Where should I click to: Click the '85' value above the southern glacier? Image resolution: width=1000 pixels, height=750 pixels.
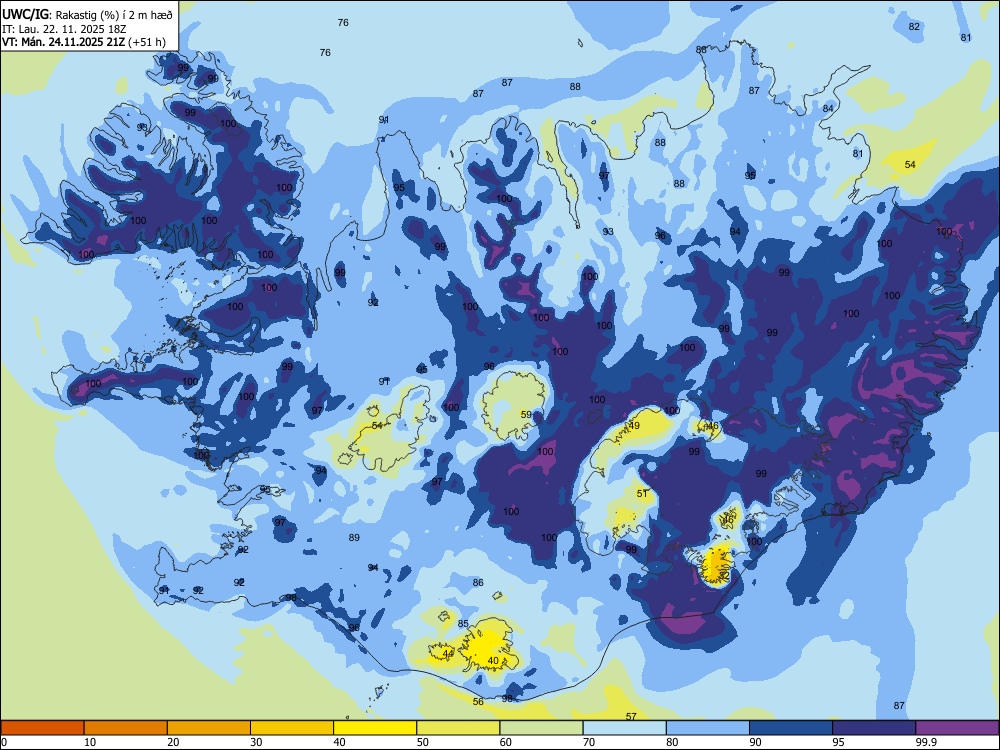pos(464,624)
